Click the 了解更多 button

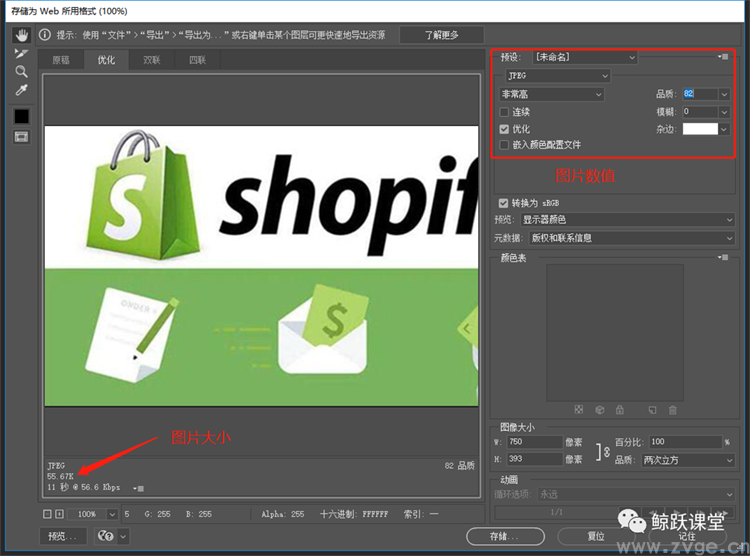441,35
